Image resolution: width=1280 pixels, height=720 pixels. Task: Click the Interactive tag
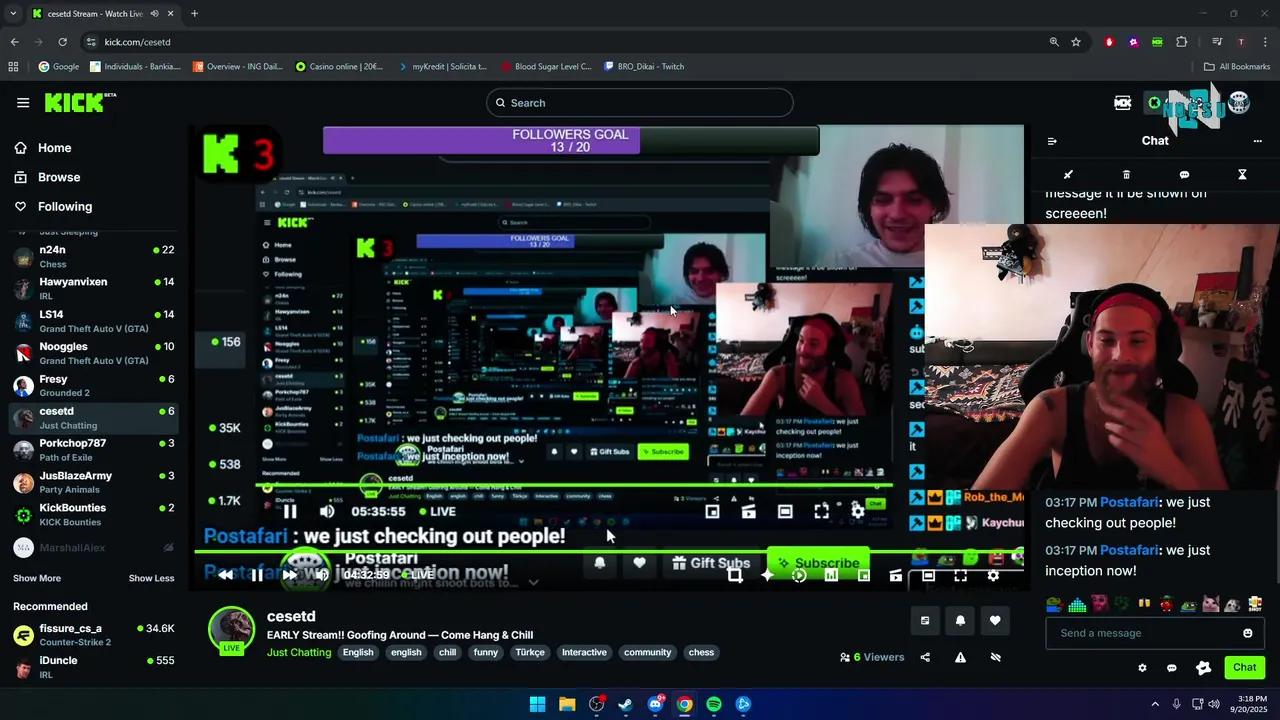584,652
